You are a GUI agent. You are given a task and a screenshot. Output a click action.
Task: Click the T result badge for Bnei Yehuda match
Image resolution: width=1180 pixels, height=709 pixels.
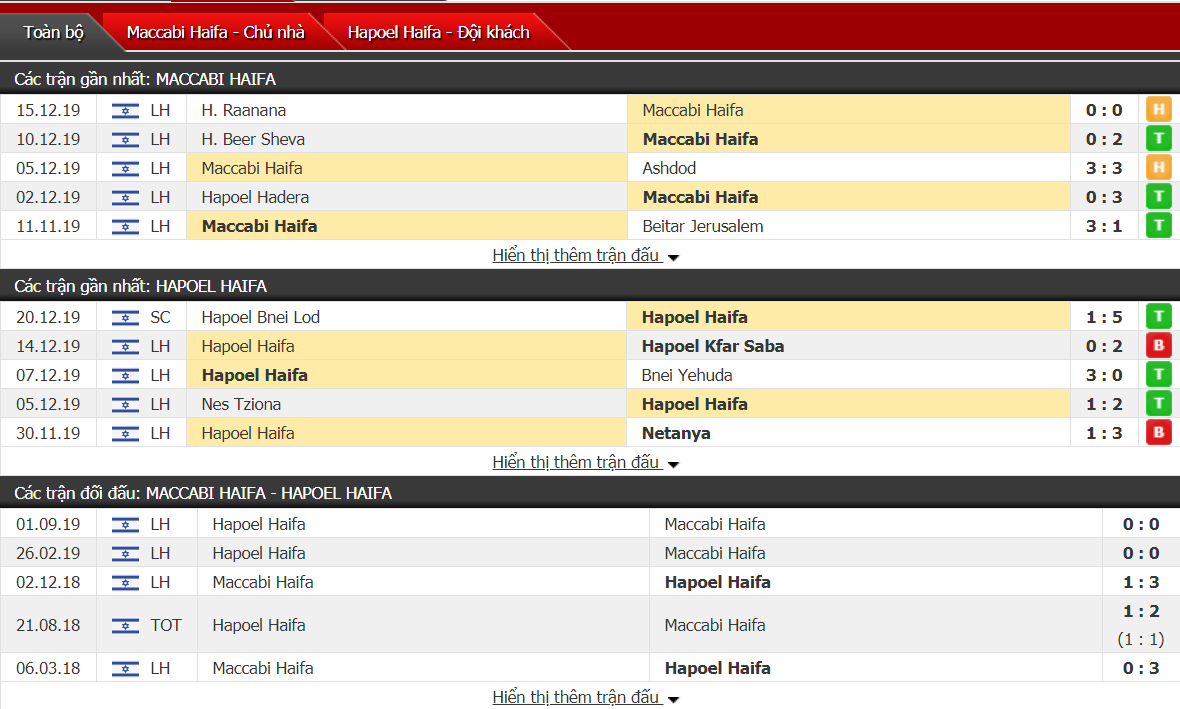pyautogui.click(x=1159, y=375)
